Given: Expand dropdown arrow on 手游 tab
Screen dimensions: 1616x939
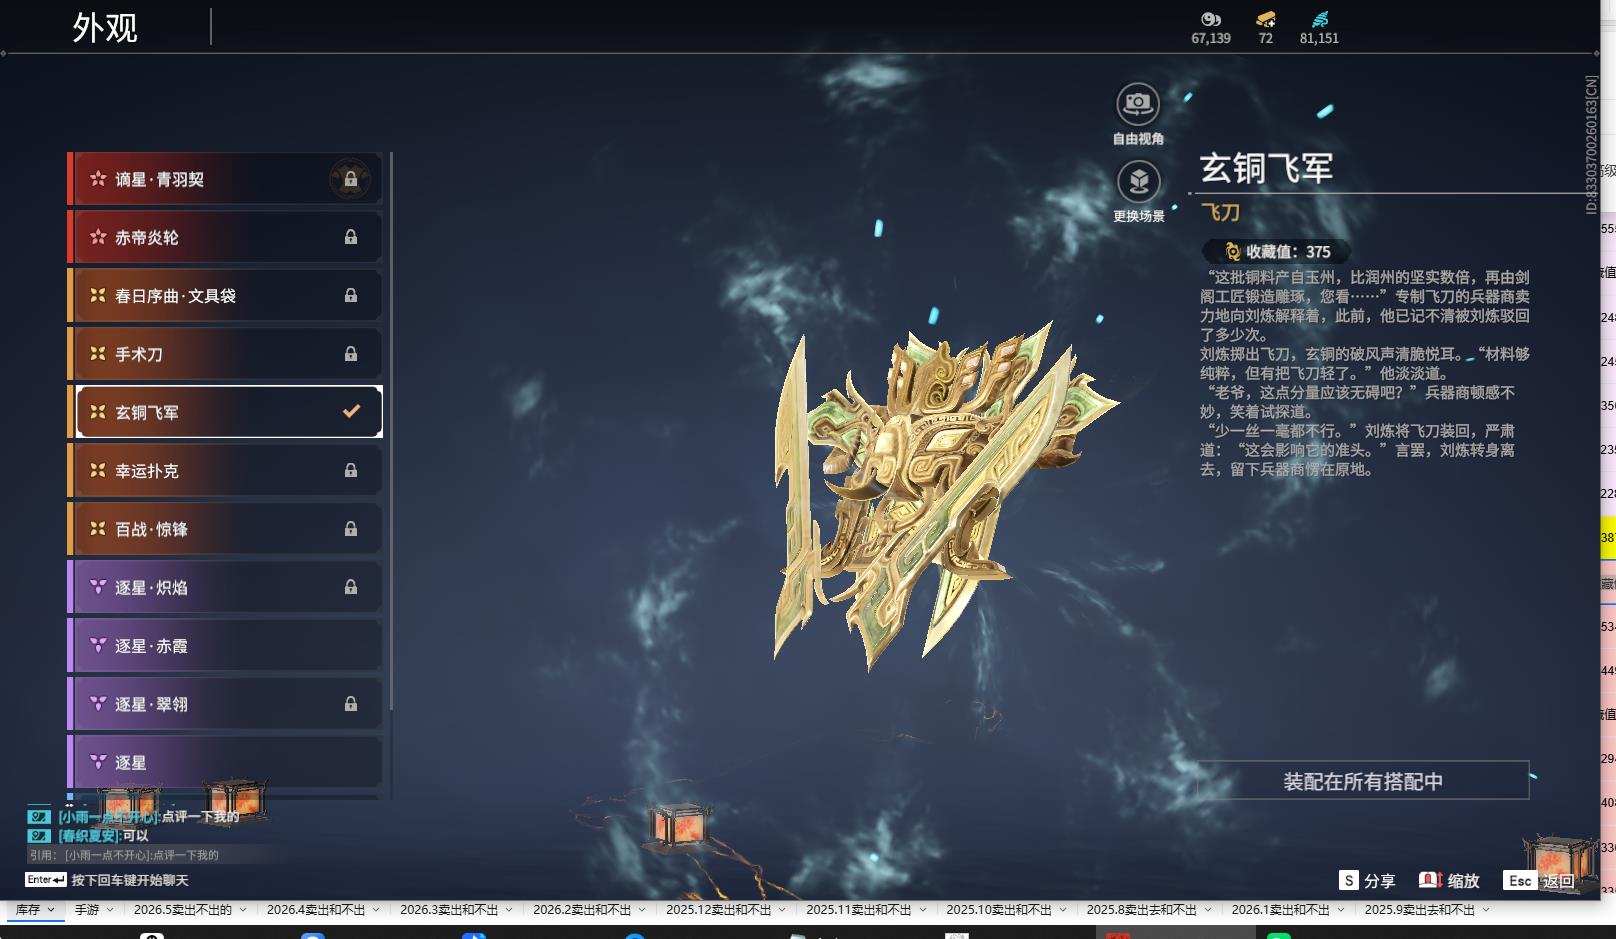Looking at the screenshot, I should click(x=110, y=910).
